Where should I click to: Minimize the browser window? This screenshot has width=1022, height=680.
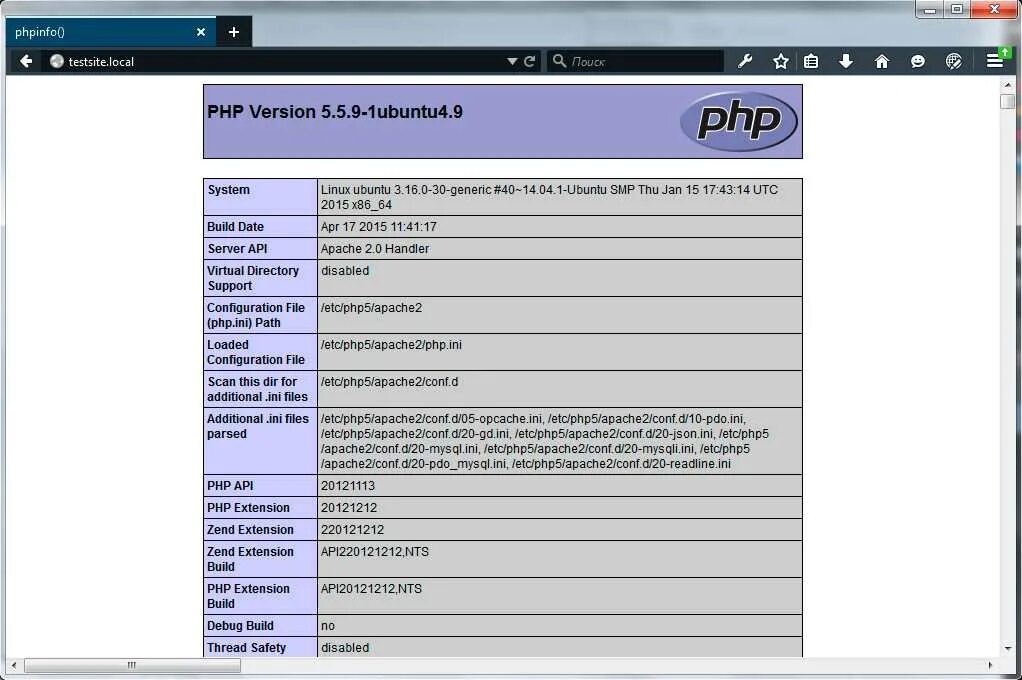tap(930, 9)
